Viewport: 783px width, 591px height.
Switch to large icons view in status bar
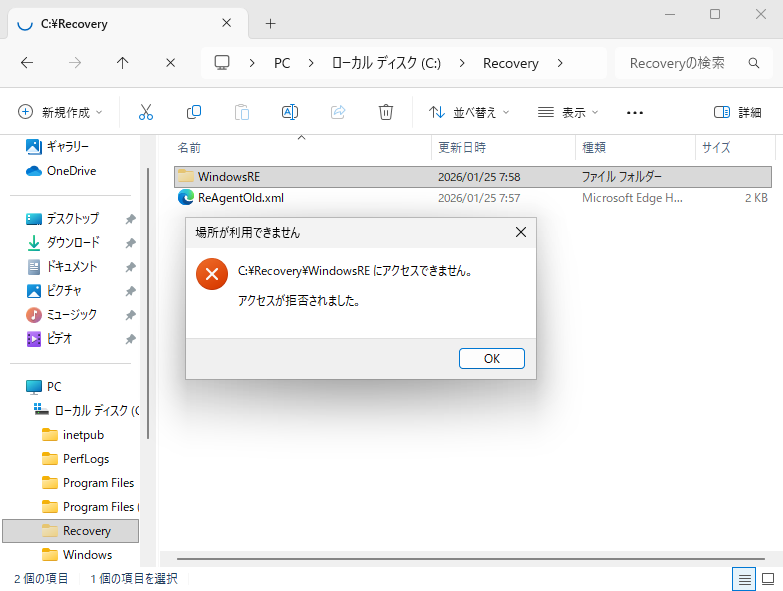pyautogui.click(x=768, y=578)
